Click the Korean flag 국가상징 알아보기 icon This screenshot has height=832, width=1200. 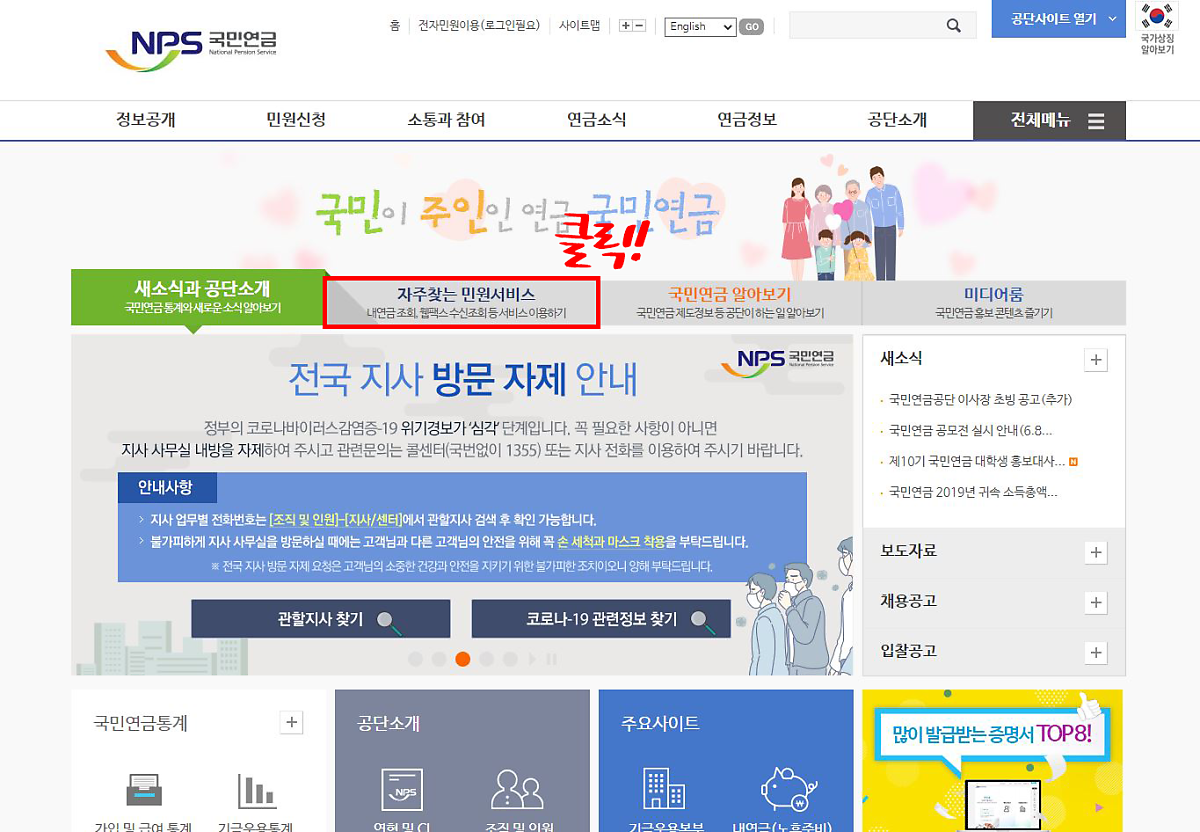1158,28
